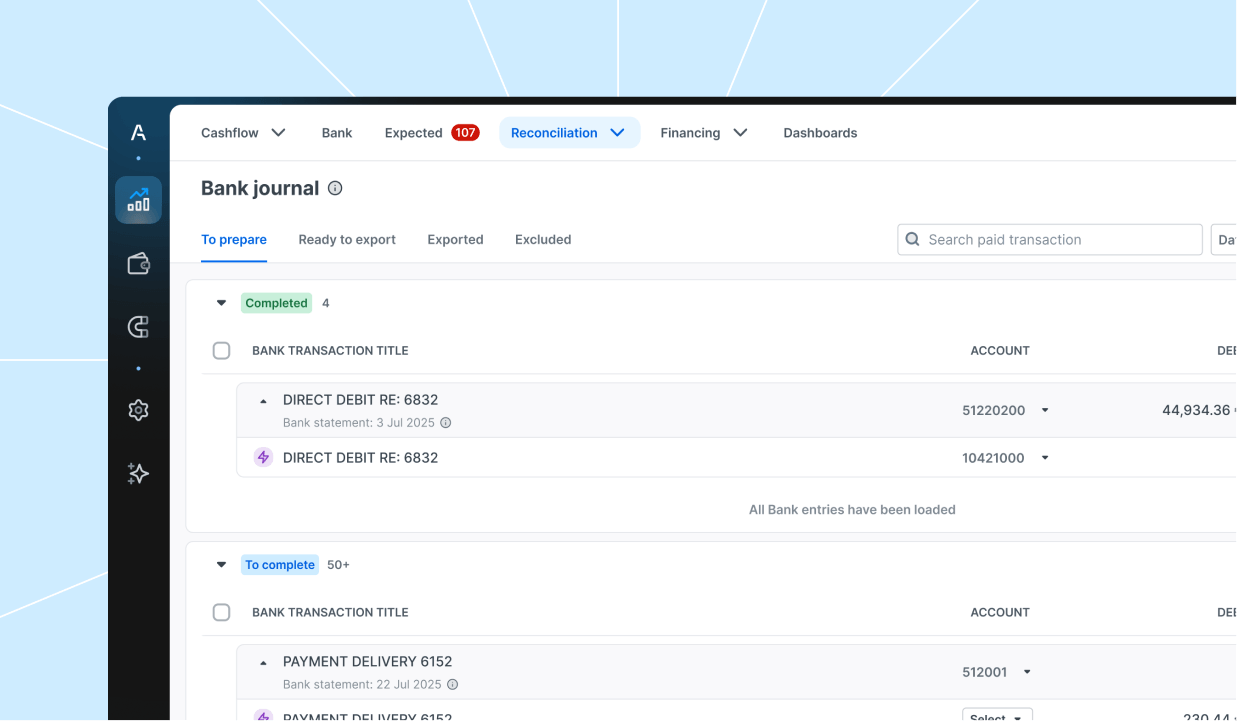Click 'All Bank entries have been loaded' text
The height and width of the screenshot is (721, 1237).
(852, 510)
